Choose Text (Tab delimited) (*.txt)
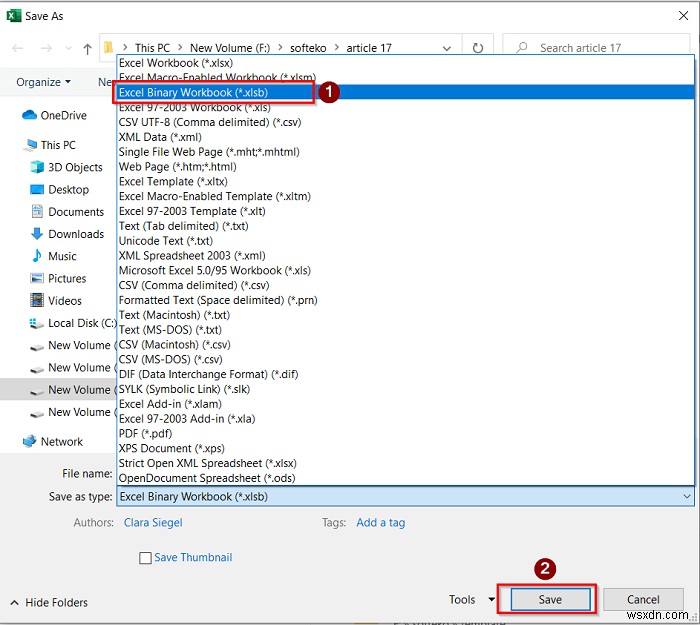 (x=405, y=226)
